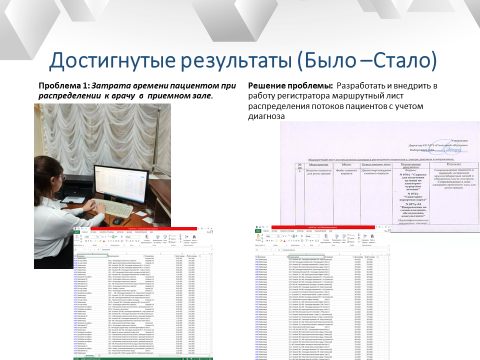Toggle Bold in right Excel font group
Viewport: 480px width, 360px height.
(267, 241)
